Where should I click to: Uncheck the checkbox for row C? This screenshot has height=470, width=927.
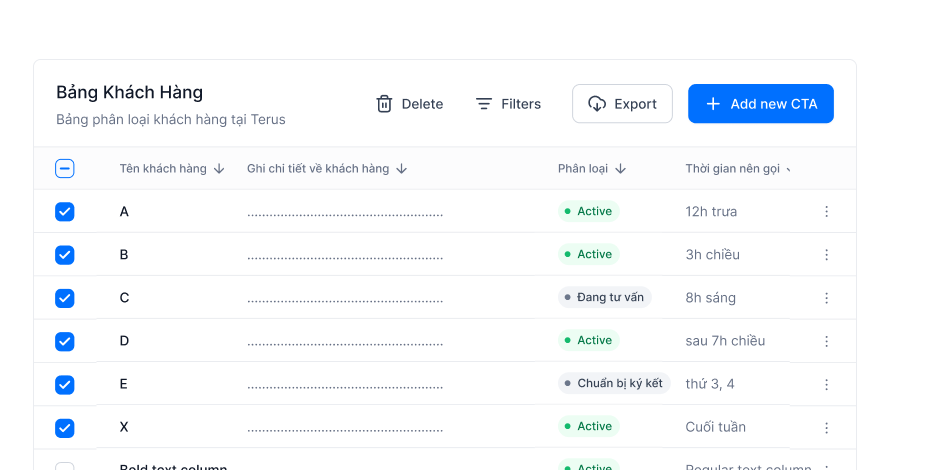(65, 298)
